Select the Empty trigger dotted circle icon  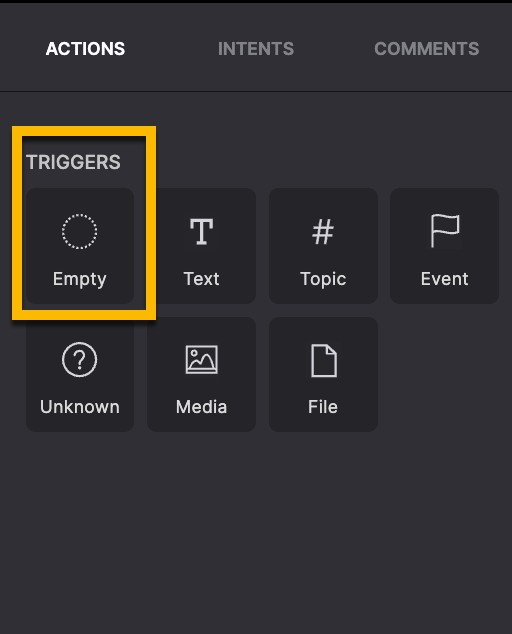79,231
